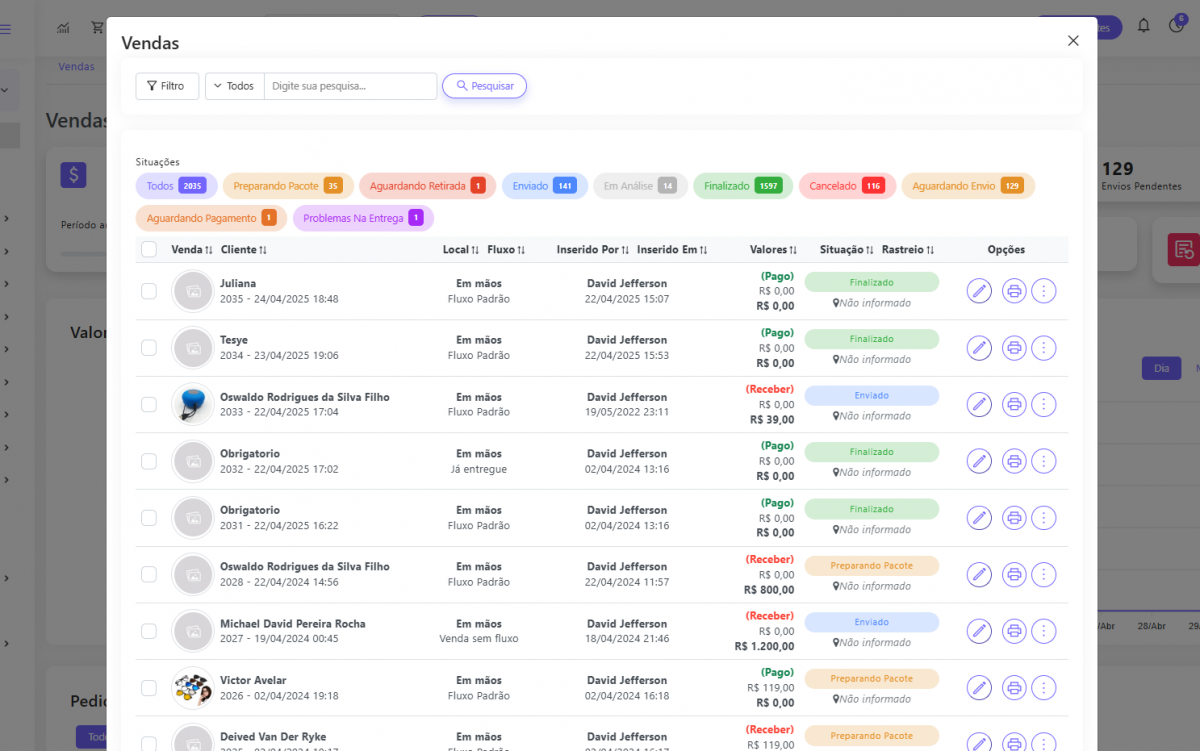Click the notification bell icon
The width and height of the screenshot is (1200, 751).
(x=1144, y=27)
